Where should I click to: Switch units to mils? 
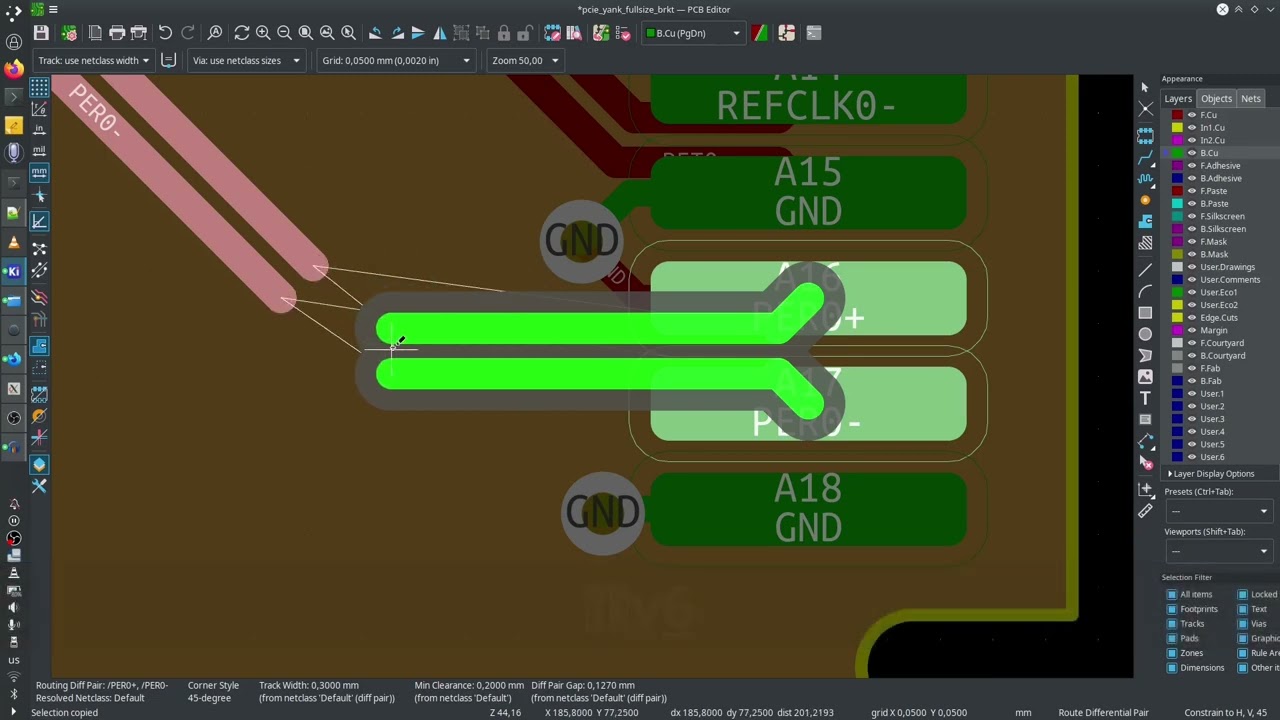click(x=39, y=151)
